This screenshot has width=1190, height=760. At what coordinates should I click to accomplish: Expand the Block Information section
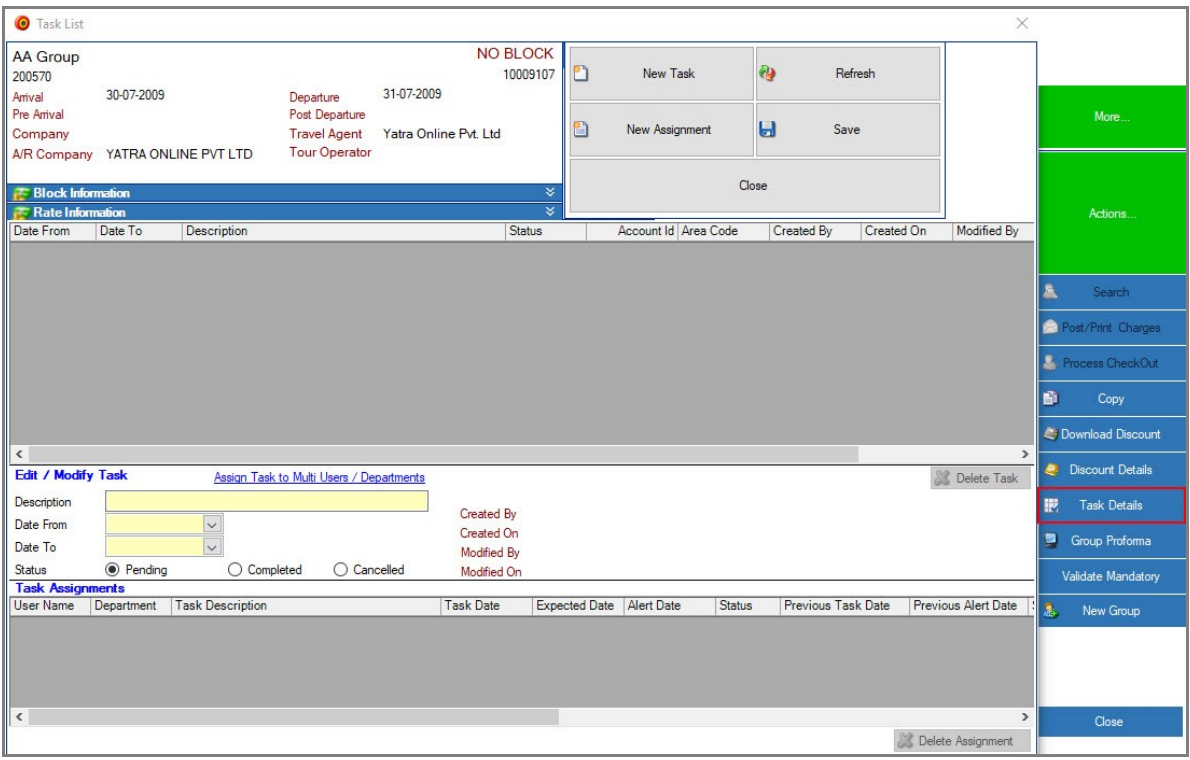coord(548,193)
